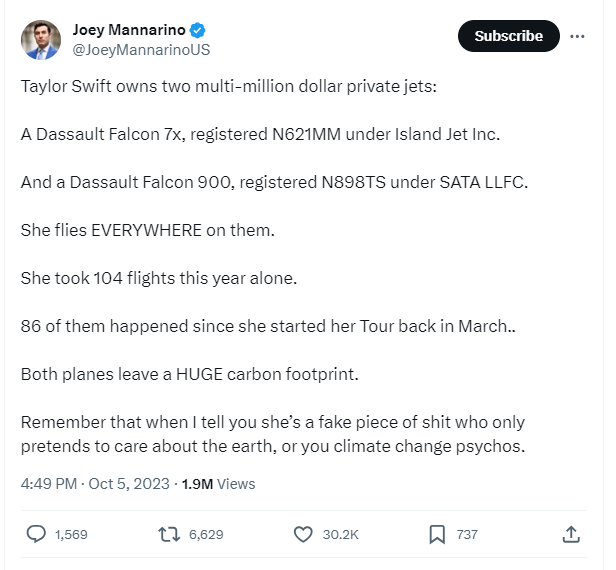Click the 1,569 replies count
This screenshot has width=616, height=570.
[x=71, y=535]
